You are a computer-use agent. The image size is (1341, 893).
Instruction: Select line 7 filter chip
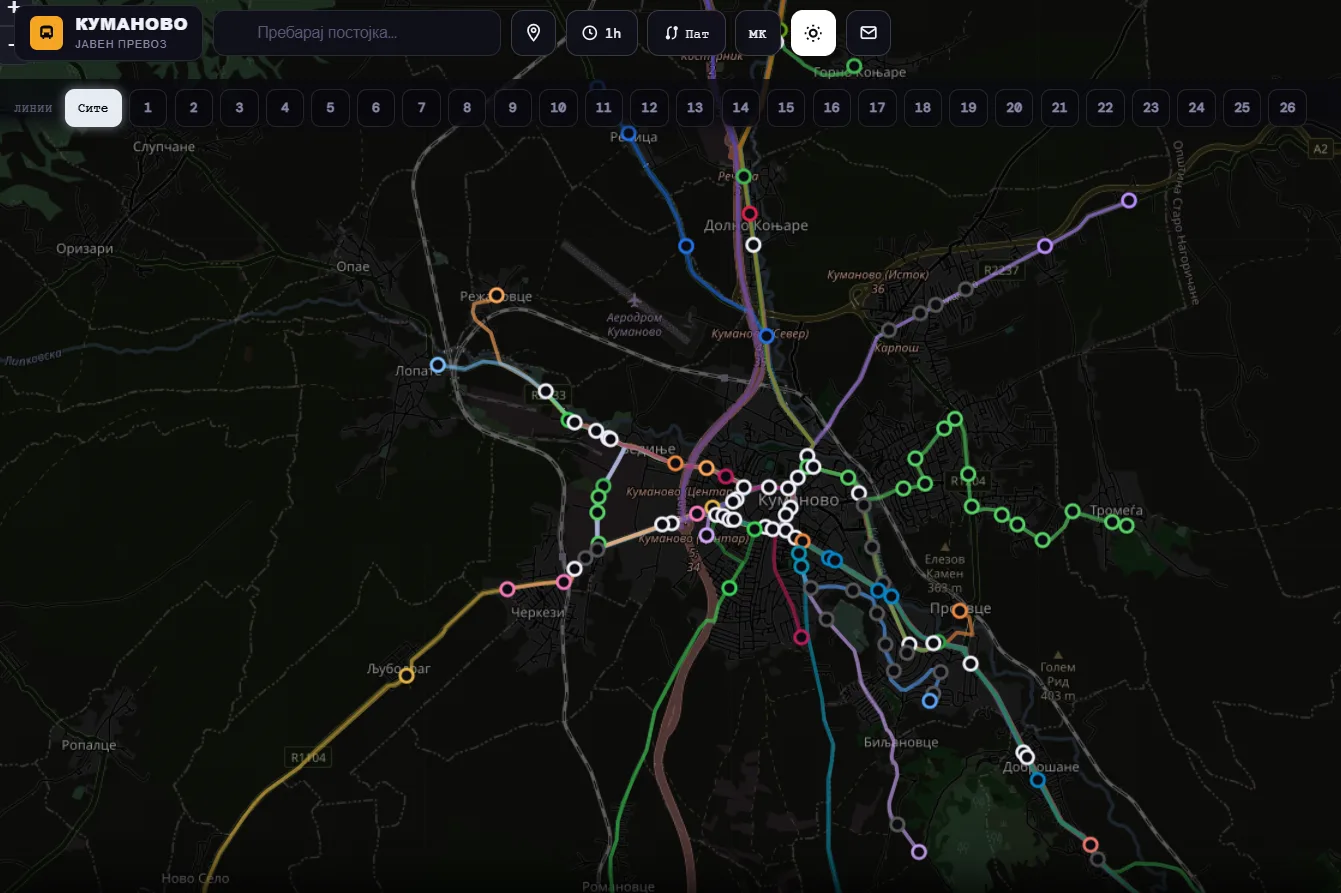coord(422,108)
